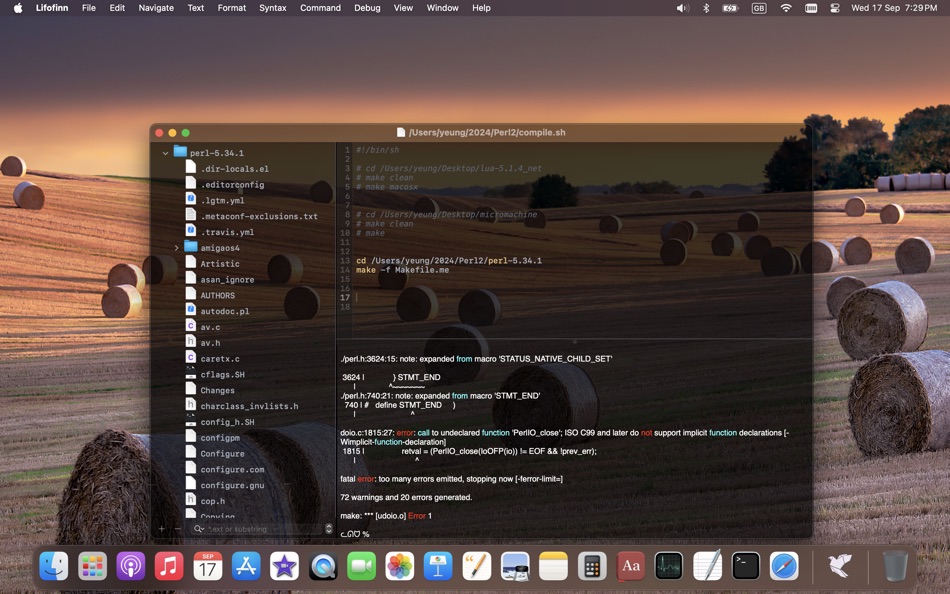Click the amigaos4 folder icon
The width and height of the screenshot is (950, 594).
(191, 247)
